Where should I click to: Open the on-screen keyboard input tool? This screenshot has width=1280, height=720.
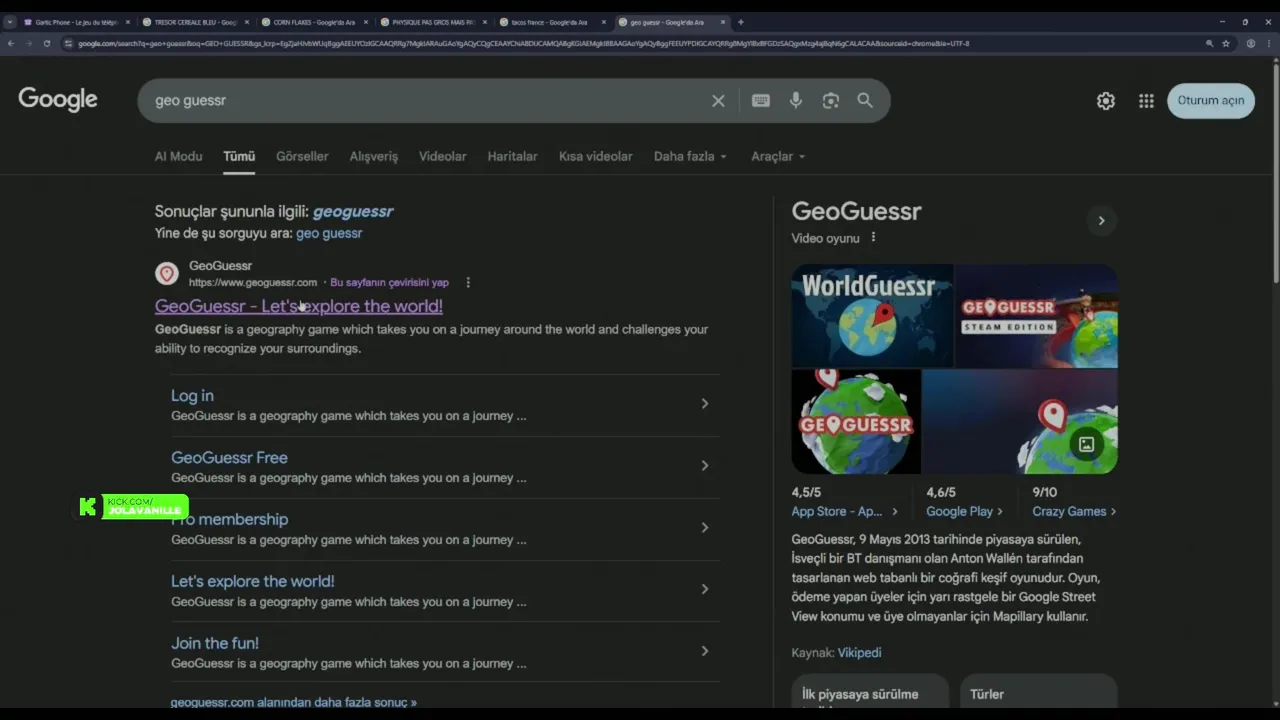pyautogui.click(x=761, y=101)
